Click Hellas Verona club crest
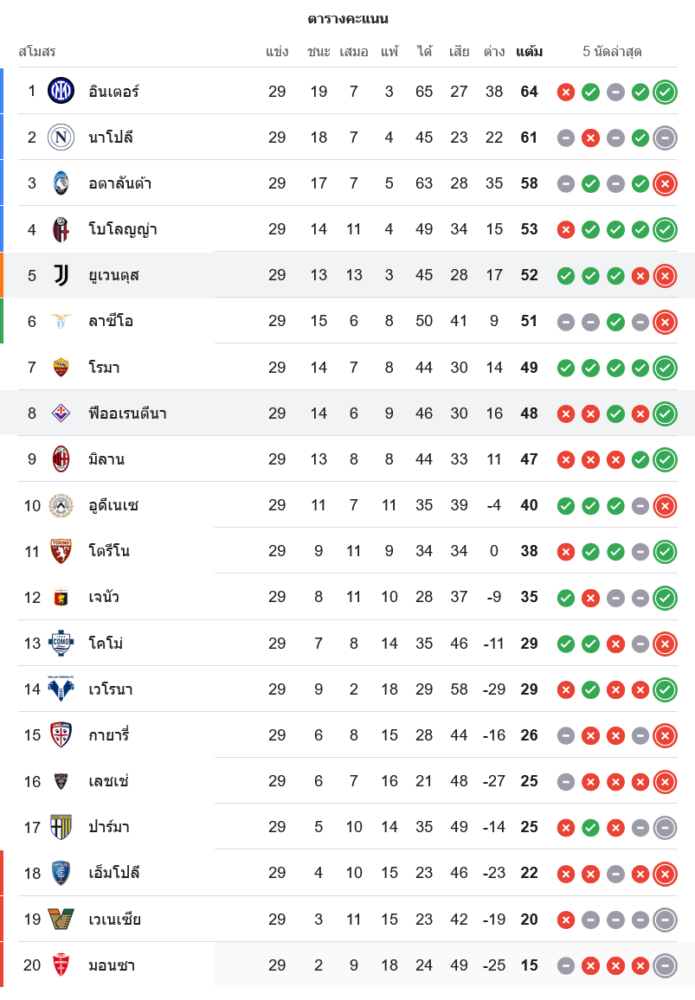The image size is (695, 1000). click(61, 689)
